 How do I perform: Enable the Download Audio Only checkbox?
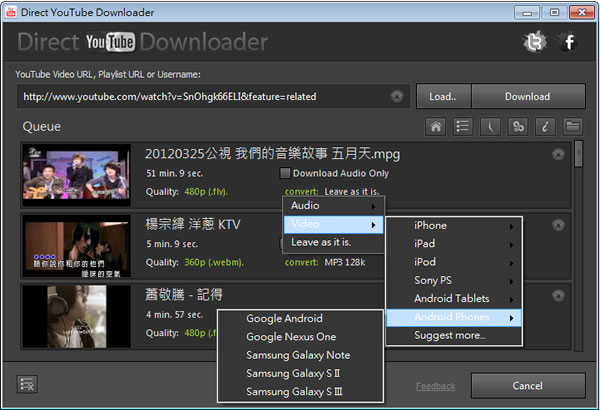click(285, 173)
